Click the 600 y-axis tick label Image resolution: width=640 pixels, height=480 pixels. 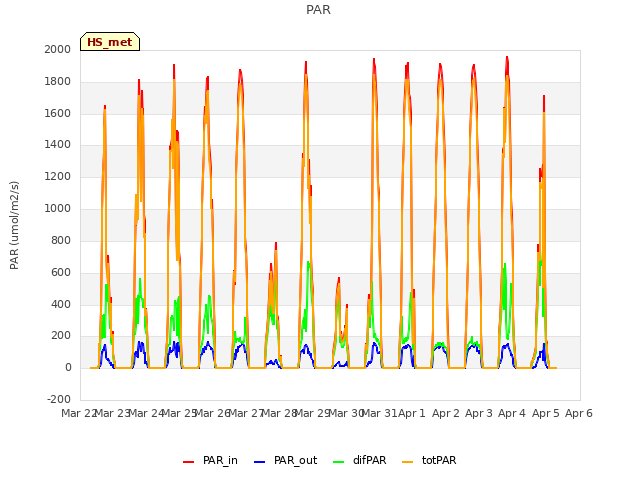(61, 272)
